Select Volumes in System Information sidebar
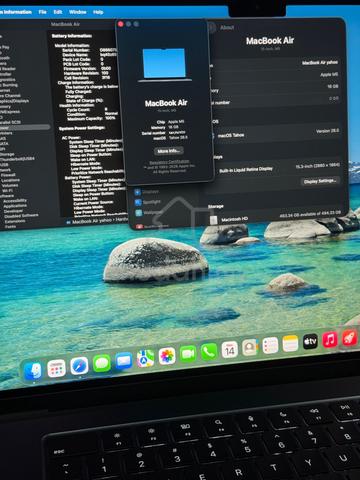The width and height of the screenshot is (360, 480). point(10,185)
